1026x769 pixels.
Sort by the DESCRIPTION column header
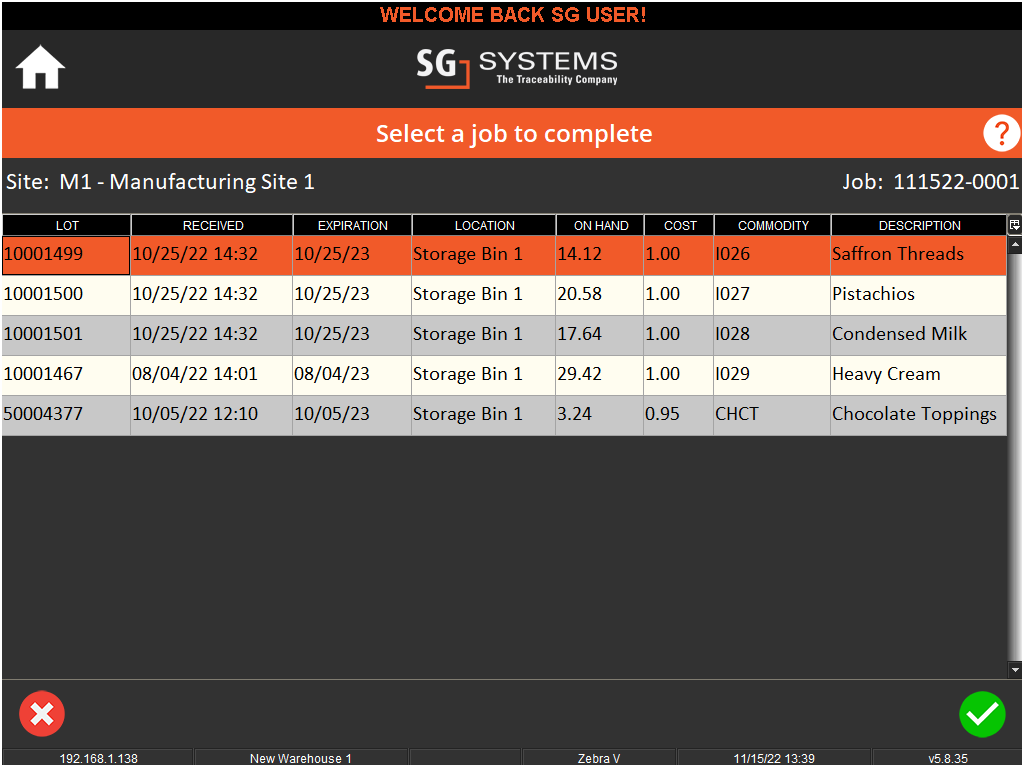click(x=919, y=225)
